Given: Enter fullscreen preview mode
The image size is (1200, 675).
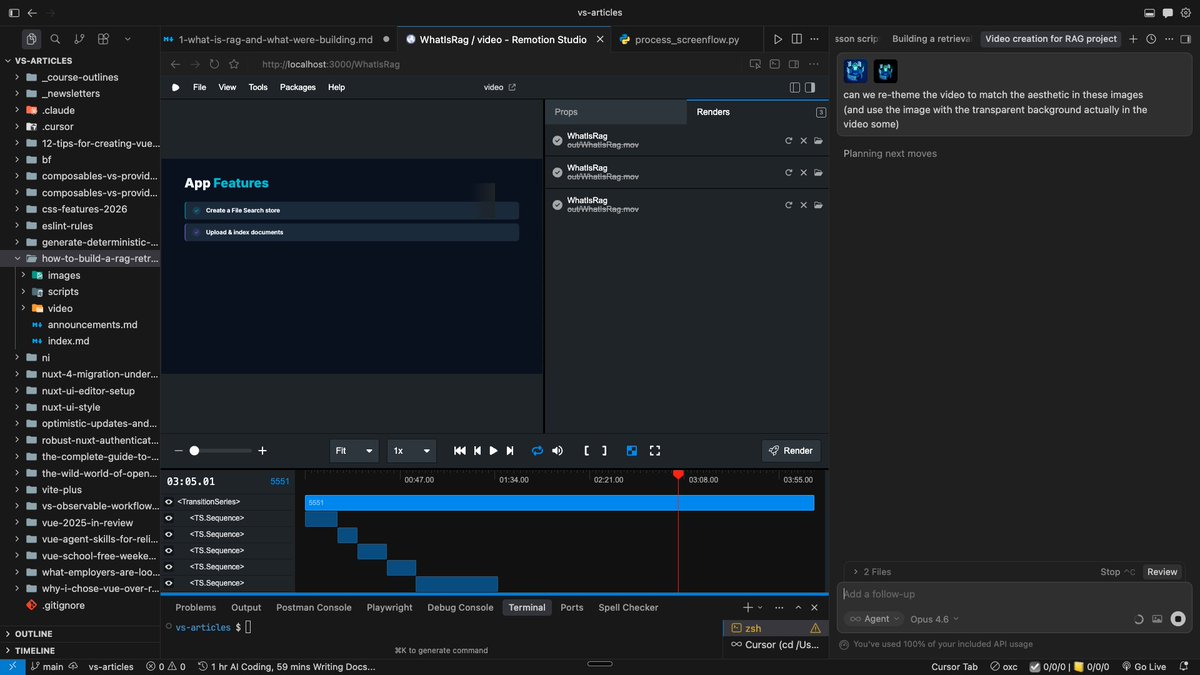Looking at the screenshot, I should coord(655,451).
